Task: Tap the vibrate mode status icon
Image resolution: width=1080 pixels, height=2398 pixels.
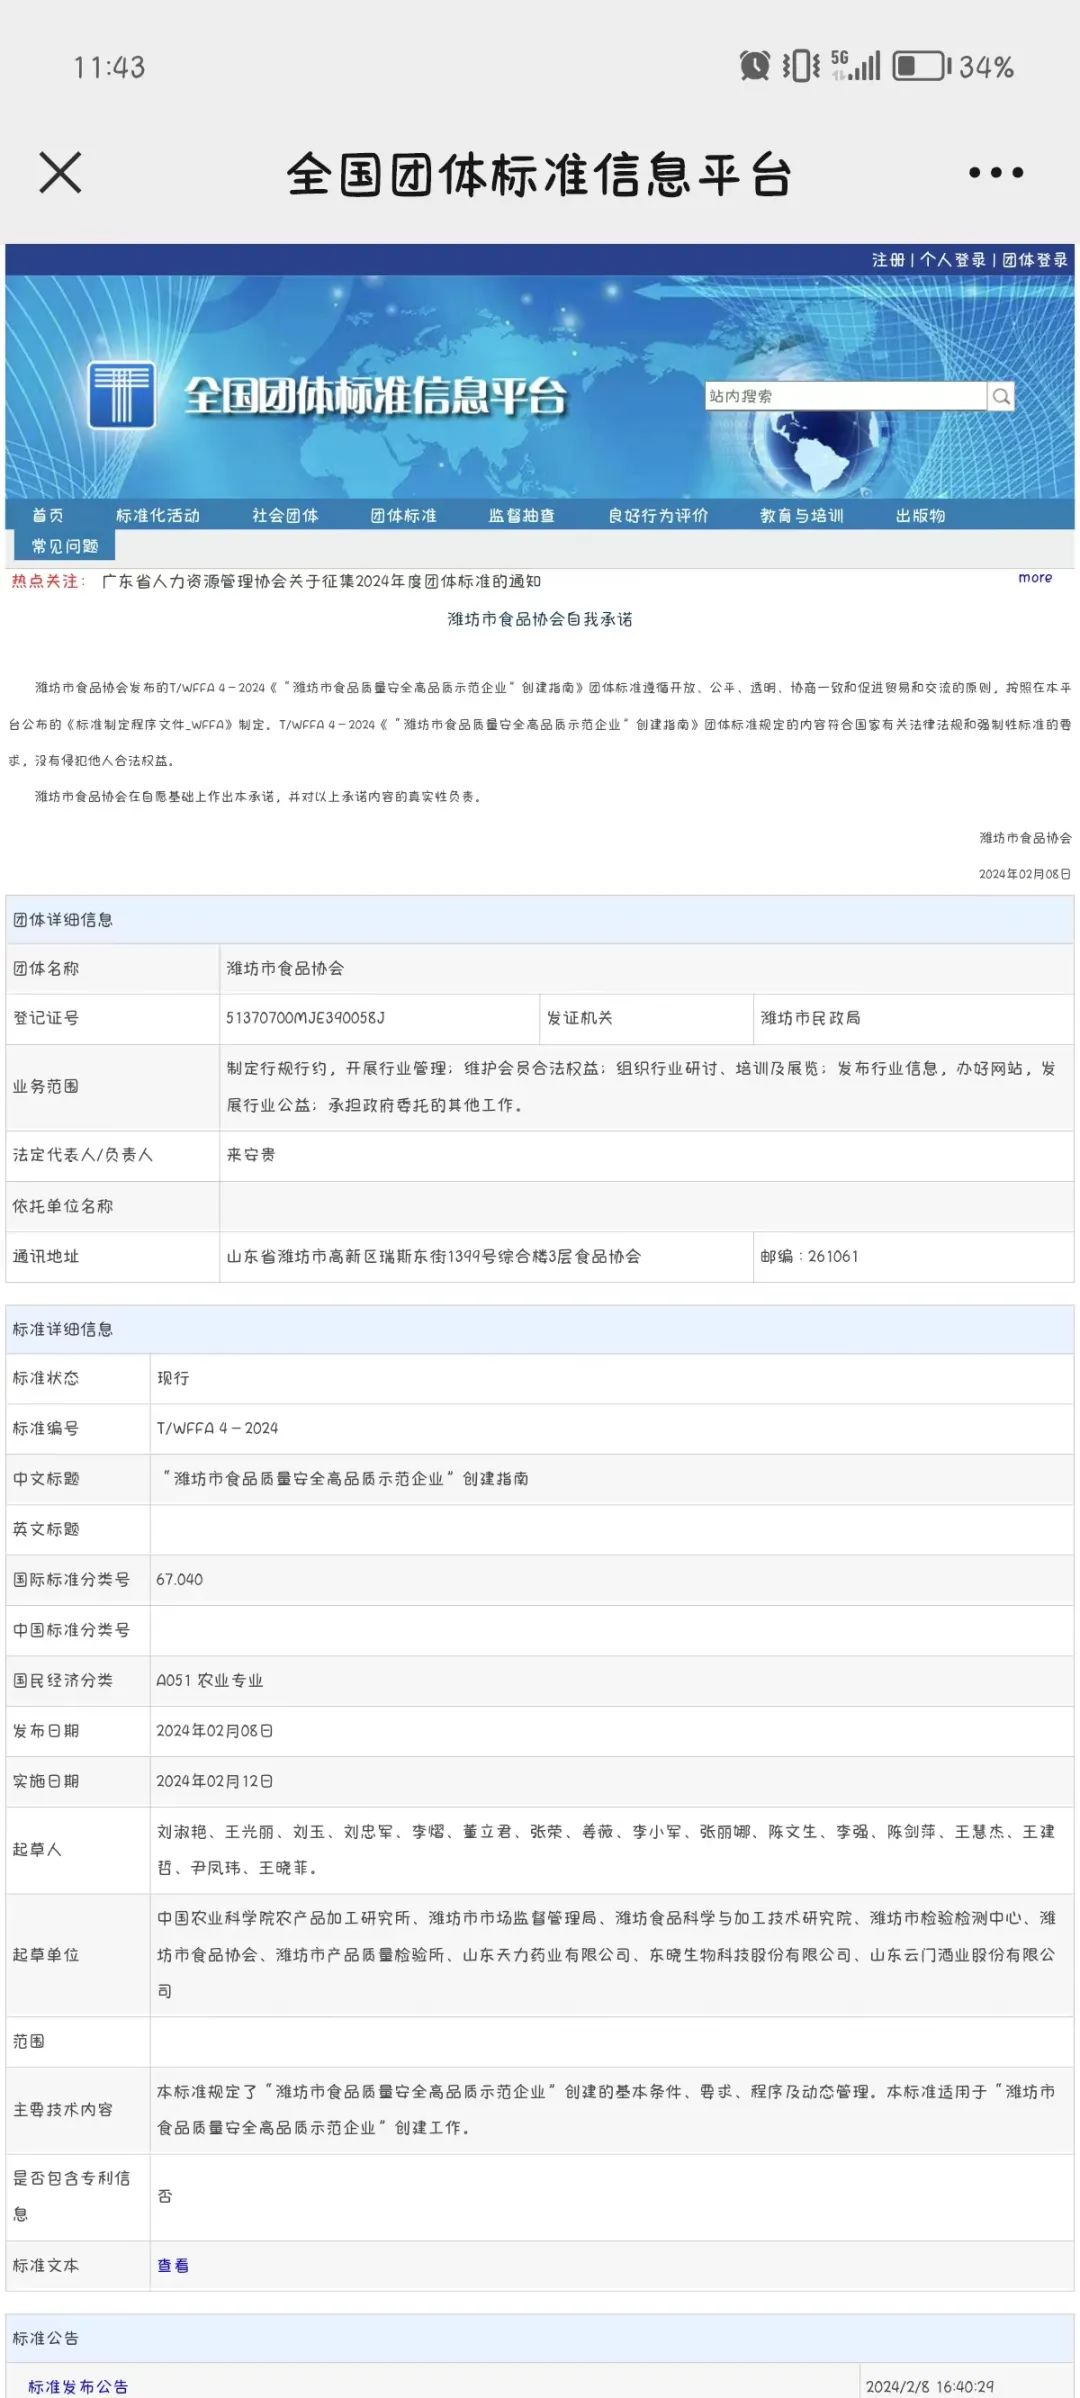Action: (x=801, y=66)
